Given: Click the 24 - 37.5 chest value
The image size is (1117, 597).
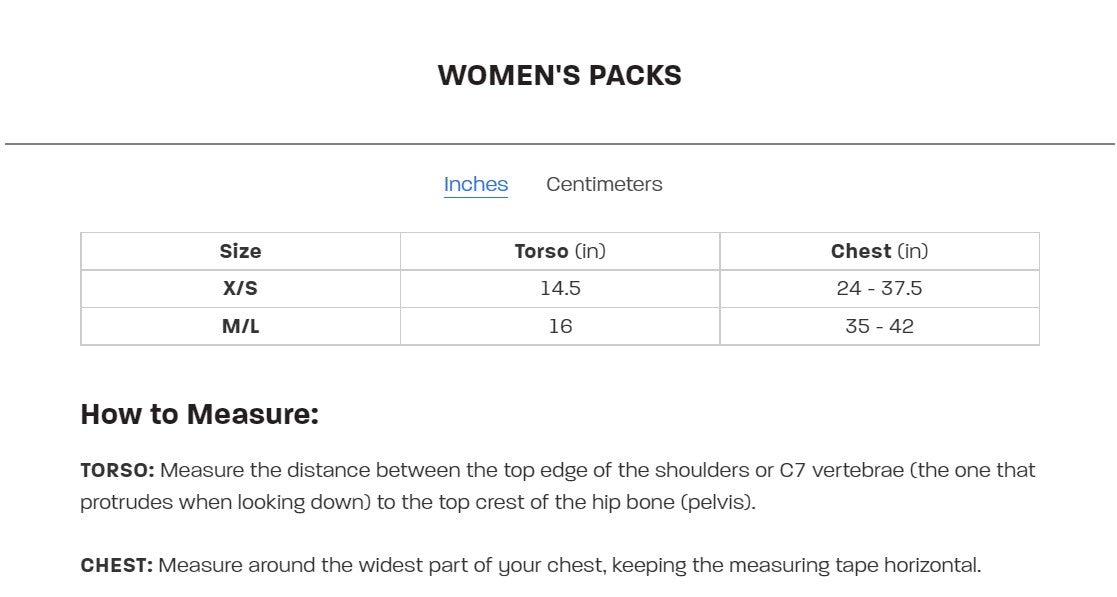Looking at the screenshot, I should pyautogui.click(x=879, y=288).
